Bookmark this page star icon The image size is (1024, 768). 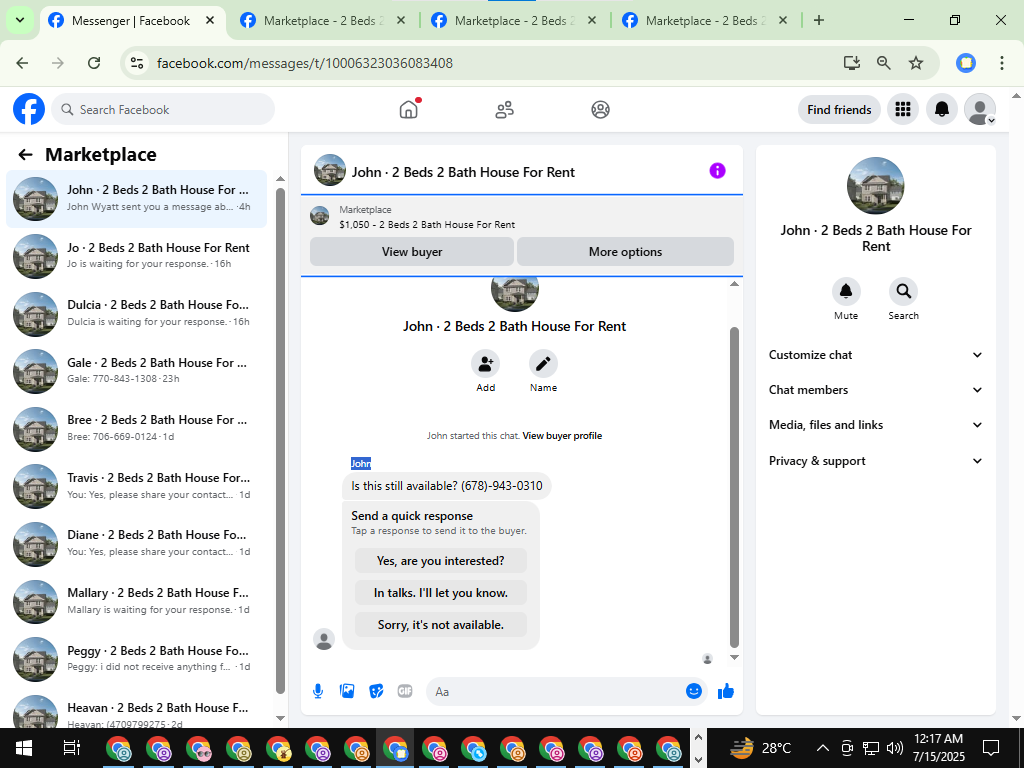[x=916, y=63]
